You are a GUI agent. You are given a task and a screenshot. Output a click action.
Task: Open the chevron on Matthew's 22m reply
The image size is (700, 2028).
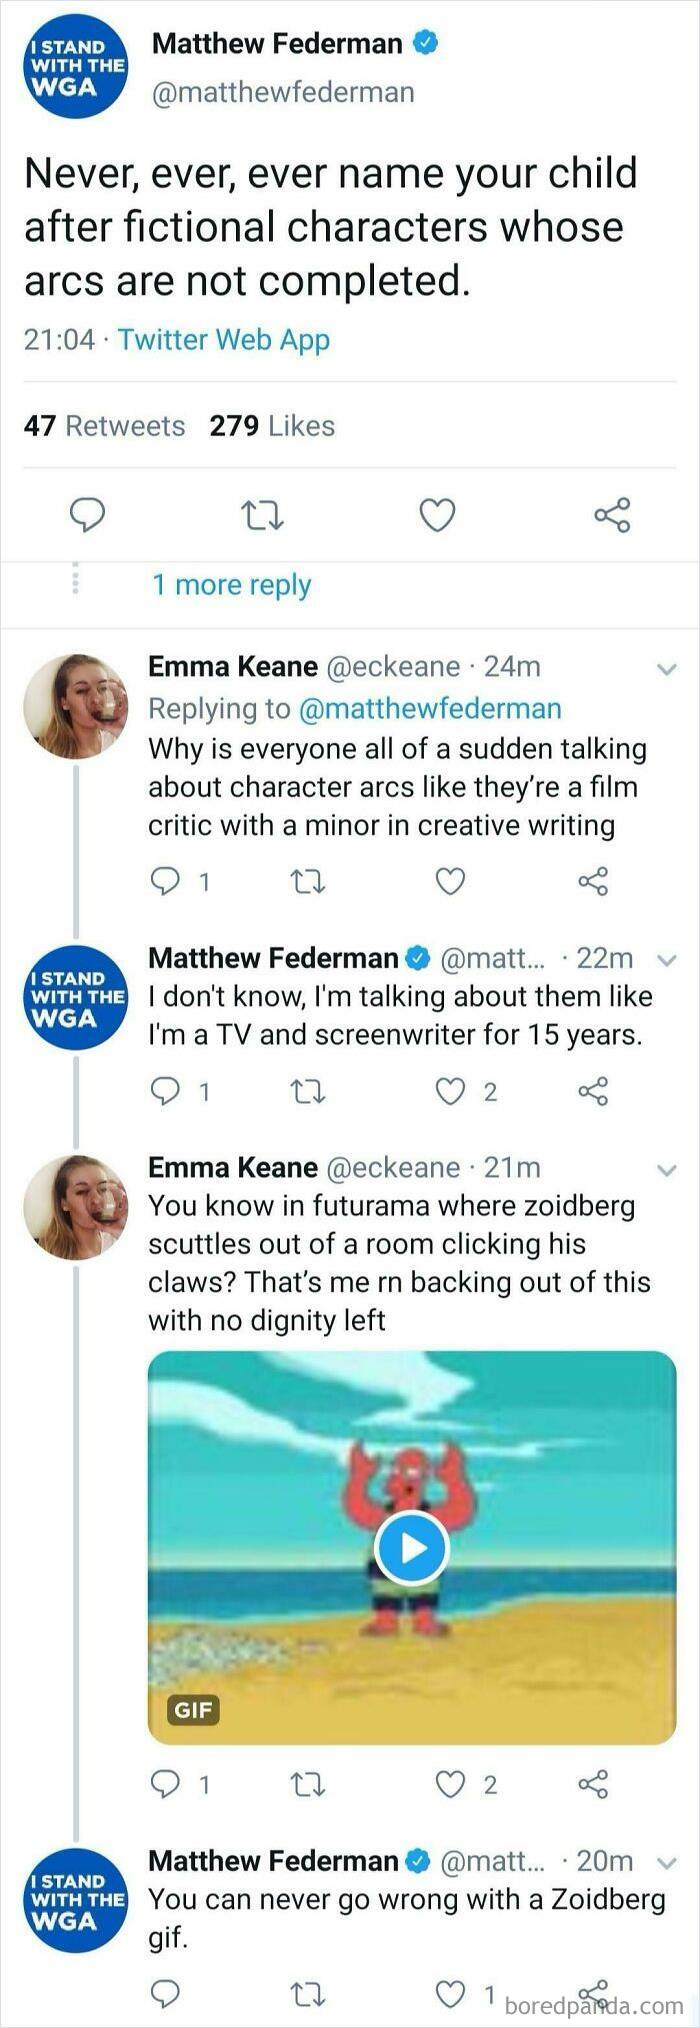pos(668,958)
